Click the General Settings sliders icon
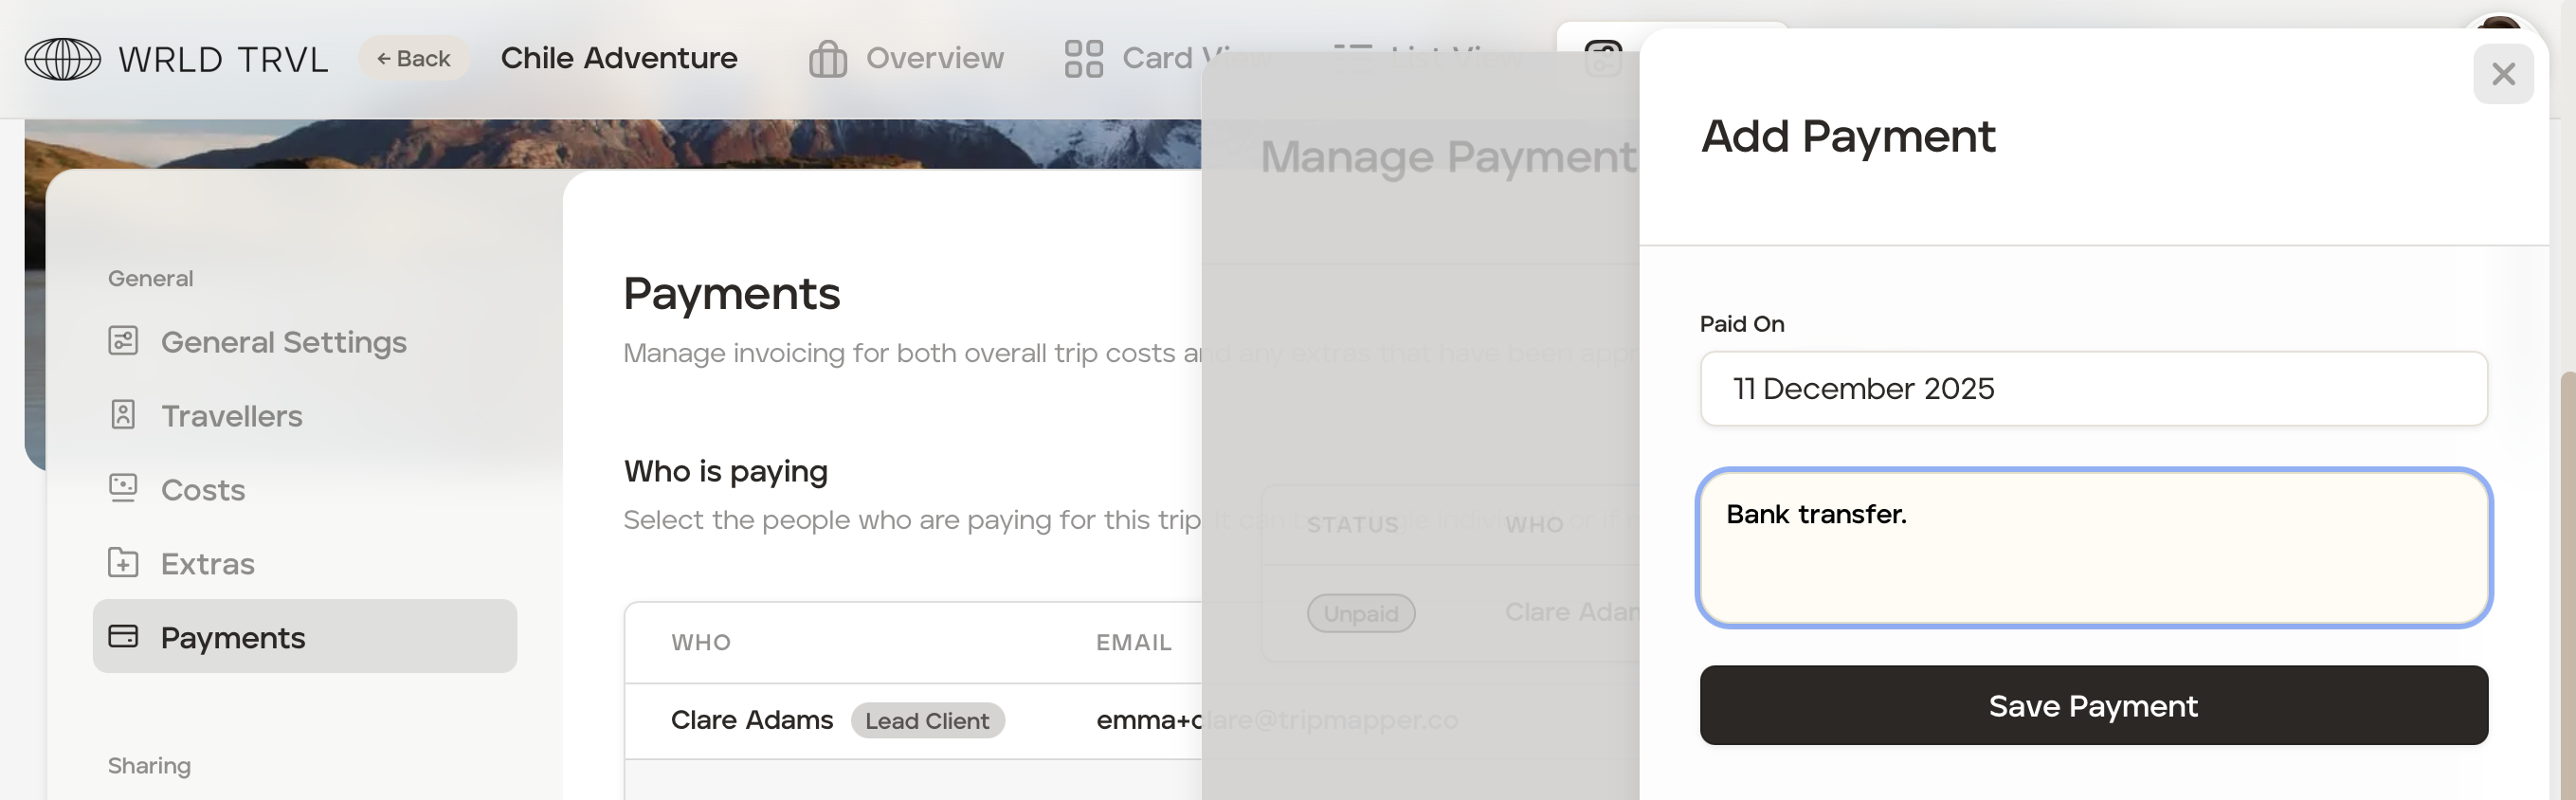 coord(123,341)
